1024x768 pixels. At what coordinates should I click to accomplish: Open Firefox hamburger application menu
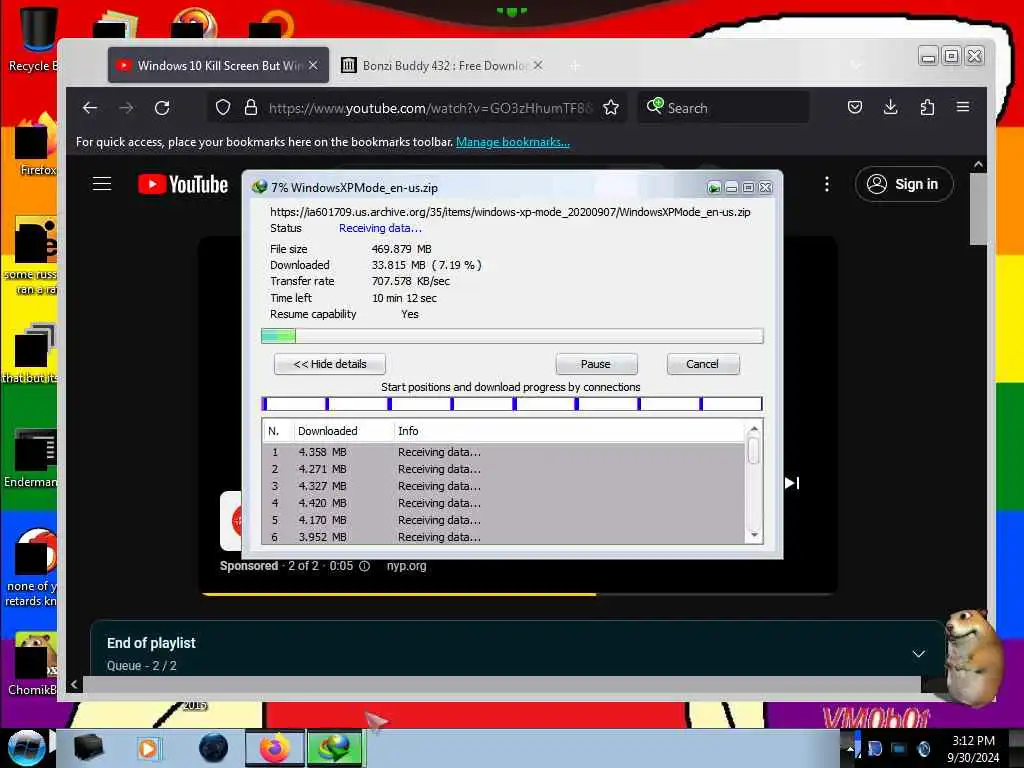[x=963, y=107]
